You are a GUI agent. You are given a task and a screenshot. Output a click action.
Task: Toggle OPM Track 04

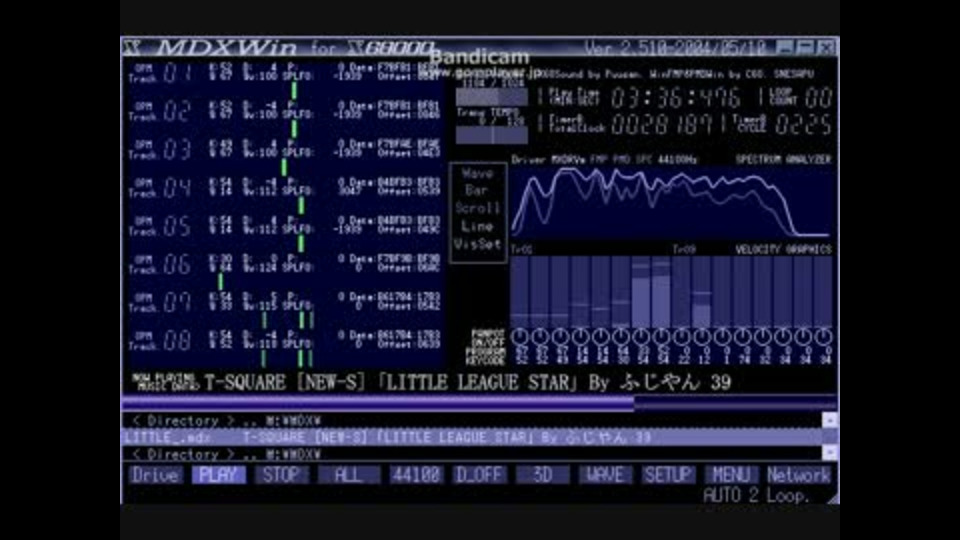pyautogui.click(x=161, y=187)
